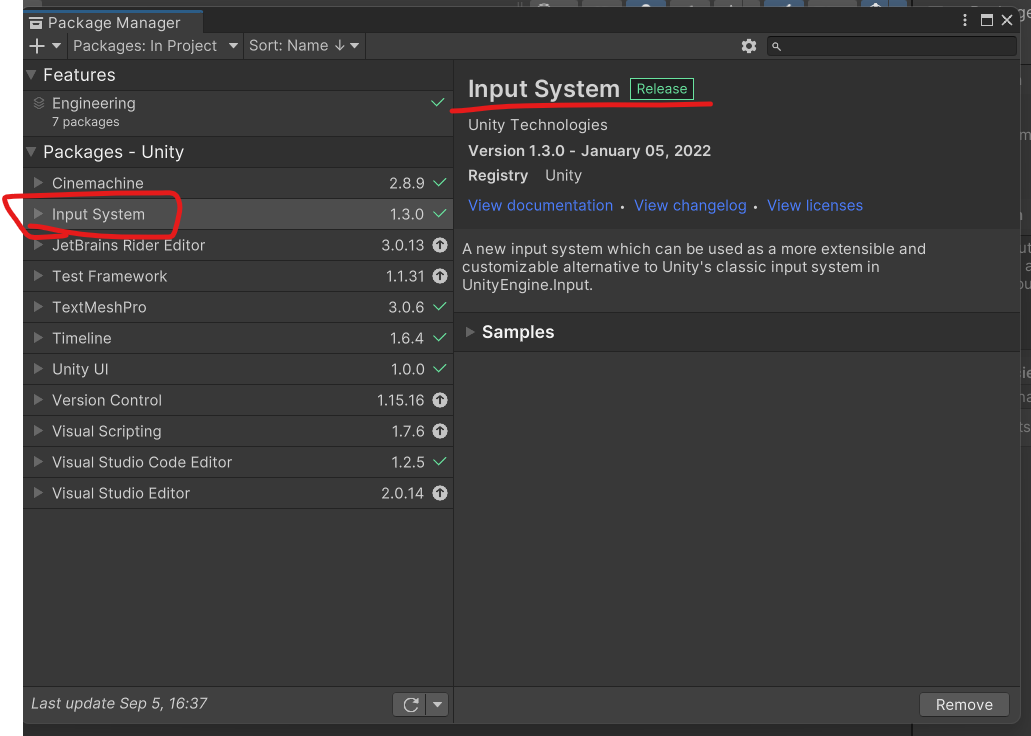
Task: Click the Release tag badge
Action: coord(661,89)
